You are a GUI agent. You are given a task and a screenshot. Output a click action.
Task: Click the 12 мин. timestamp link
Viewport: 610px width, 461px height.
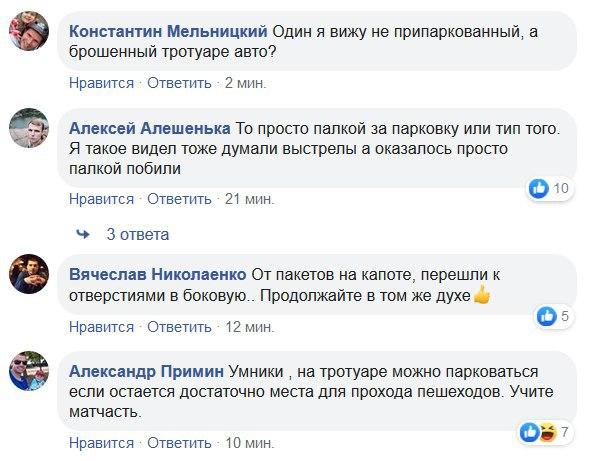click(249, 327)
